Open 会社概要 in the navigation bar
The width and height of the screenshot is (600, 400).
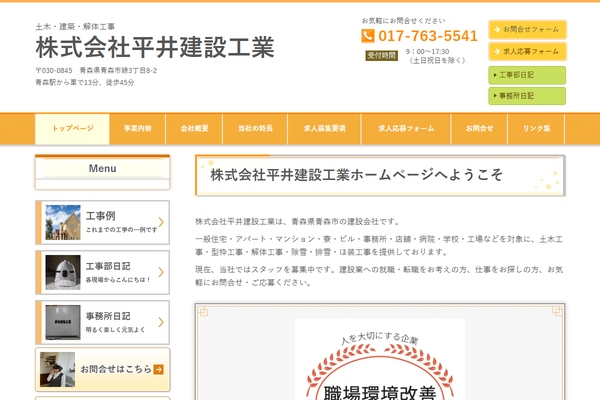coord(194,129)
